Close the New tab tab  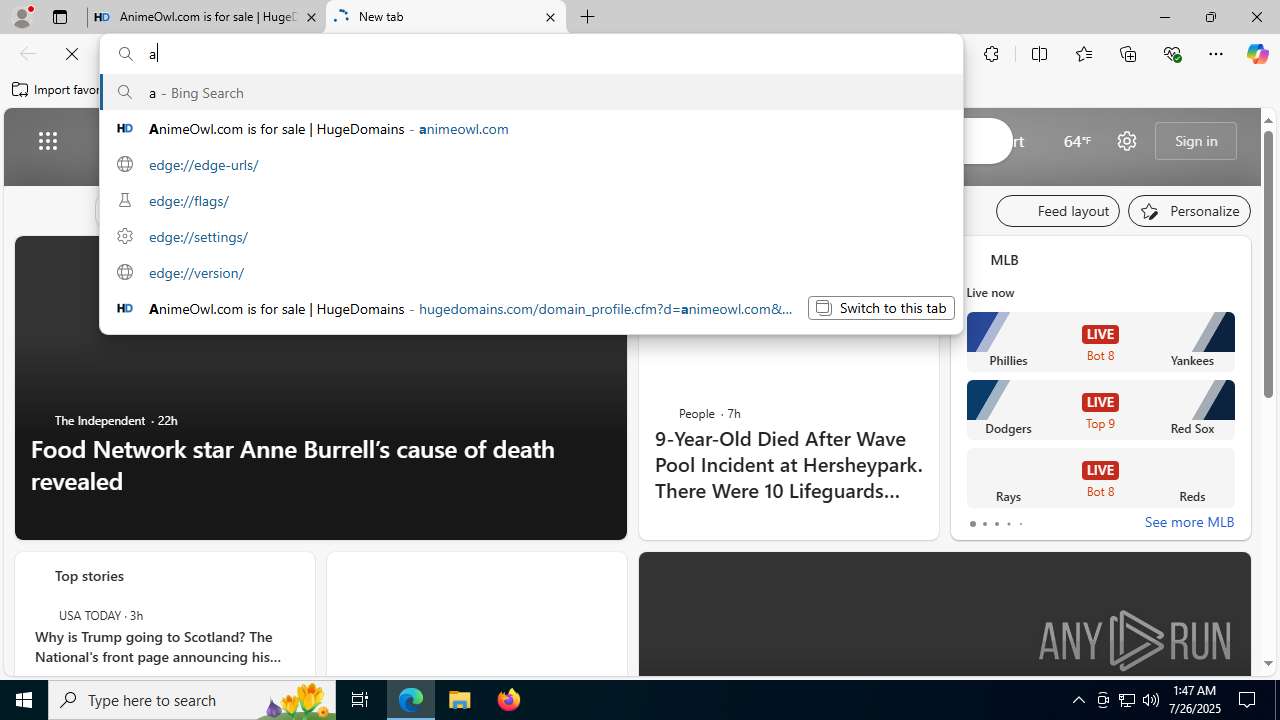tap(550, 17)
